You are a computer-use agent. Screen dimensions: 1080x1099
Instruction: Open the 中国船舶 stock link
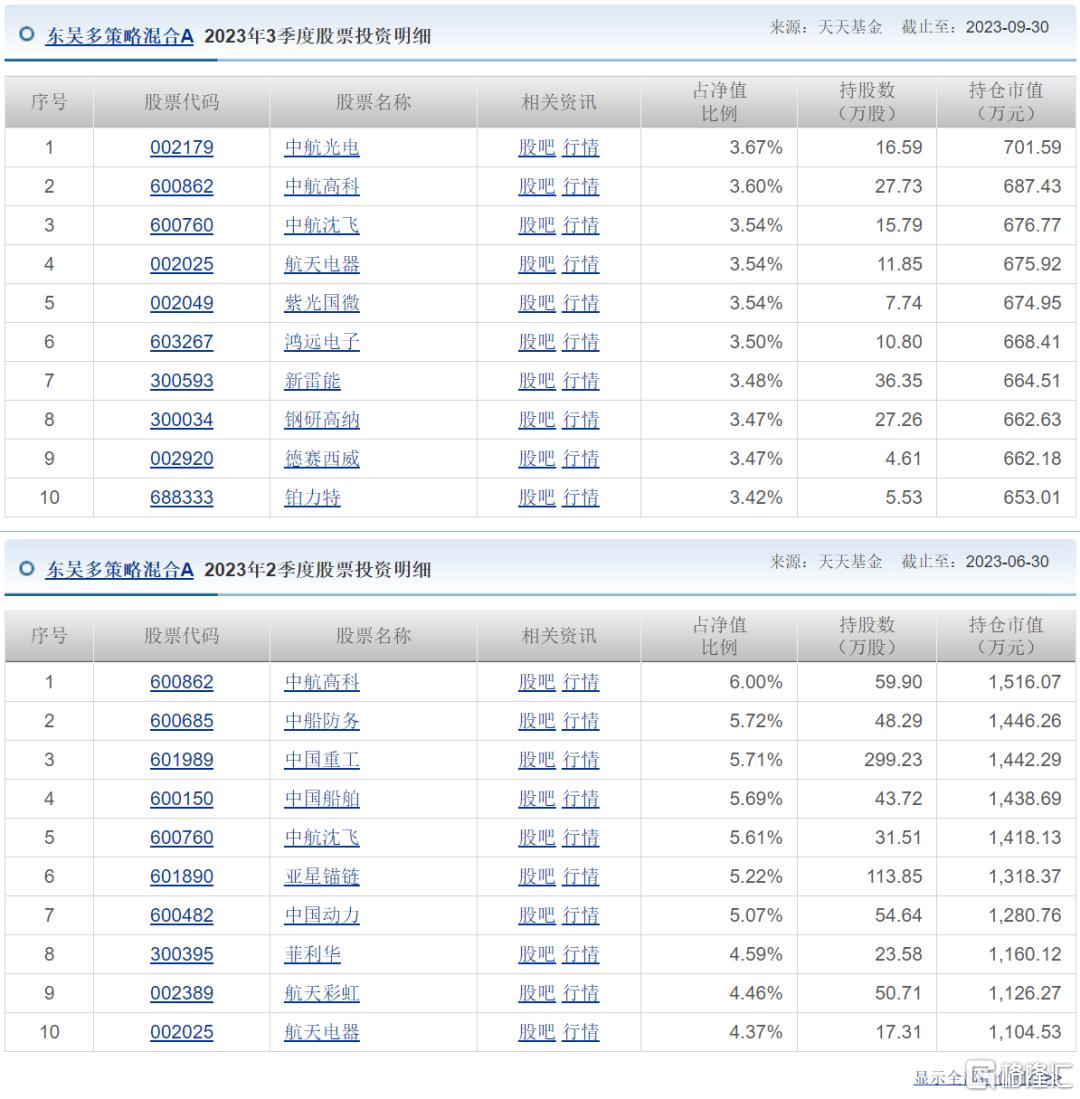coord(322,799)
